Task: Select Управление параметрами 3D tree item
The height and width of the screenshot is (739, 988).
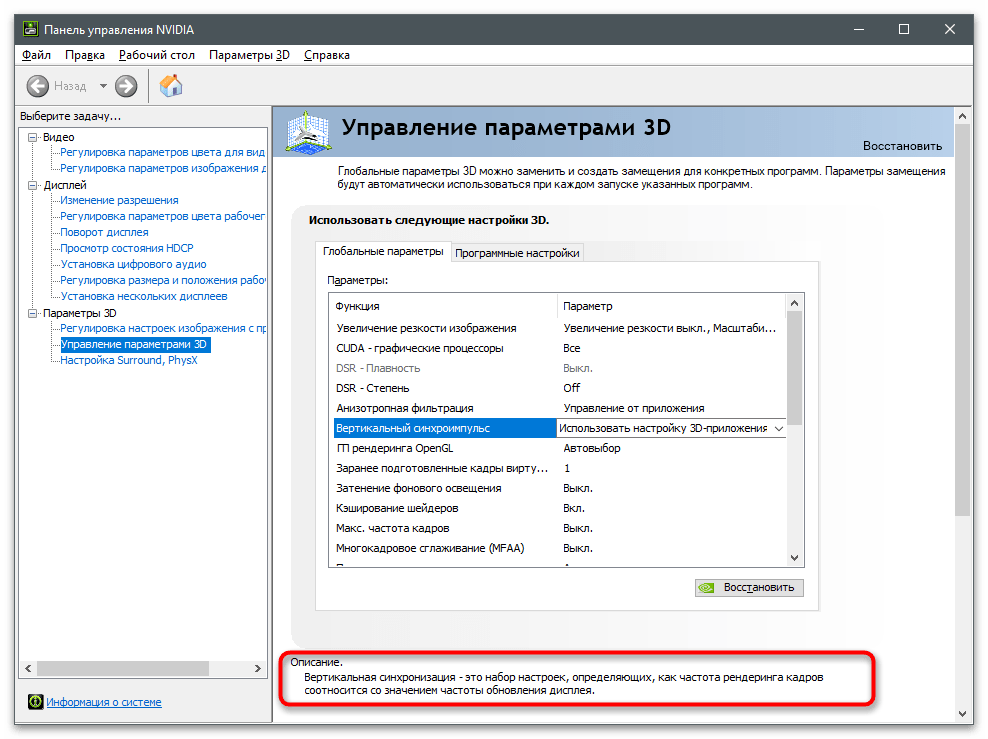Action: pos(134,345)
